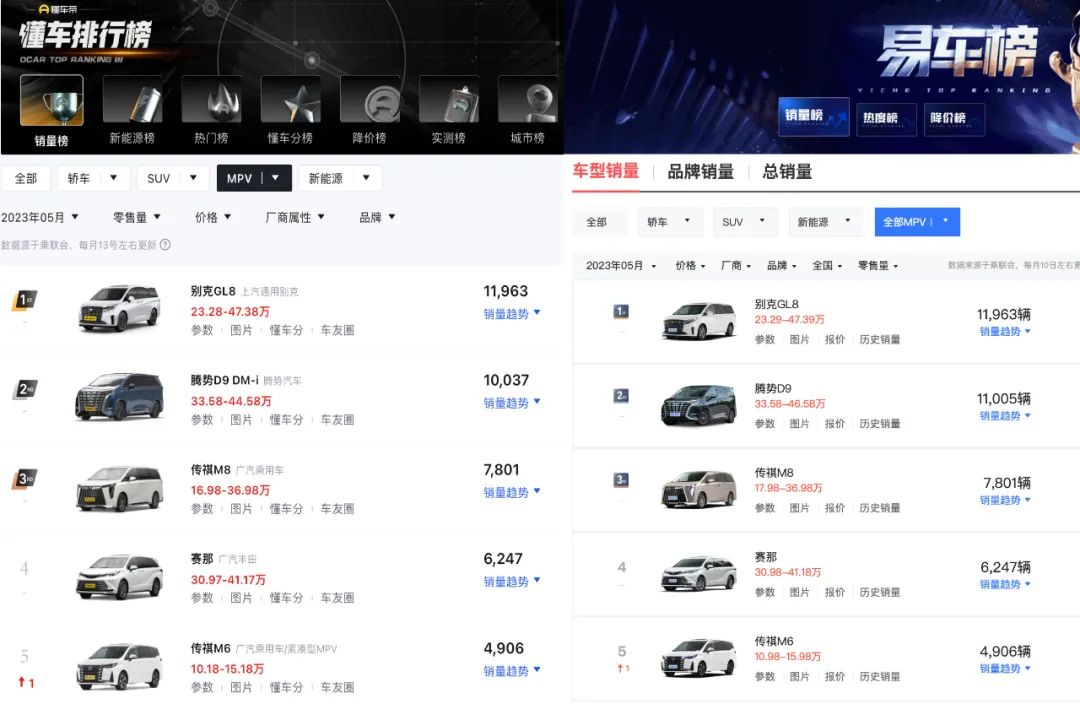Open the 别克GL8 car photo on 懂车帝

120,308
